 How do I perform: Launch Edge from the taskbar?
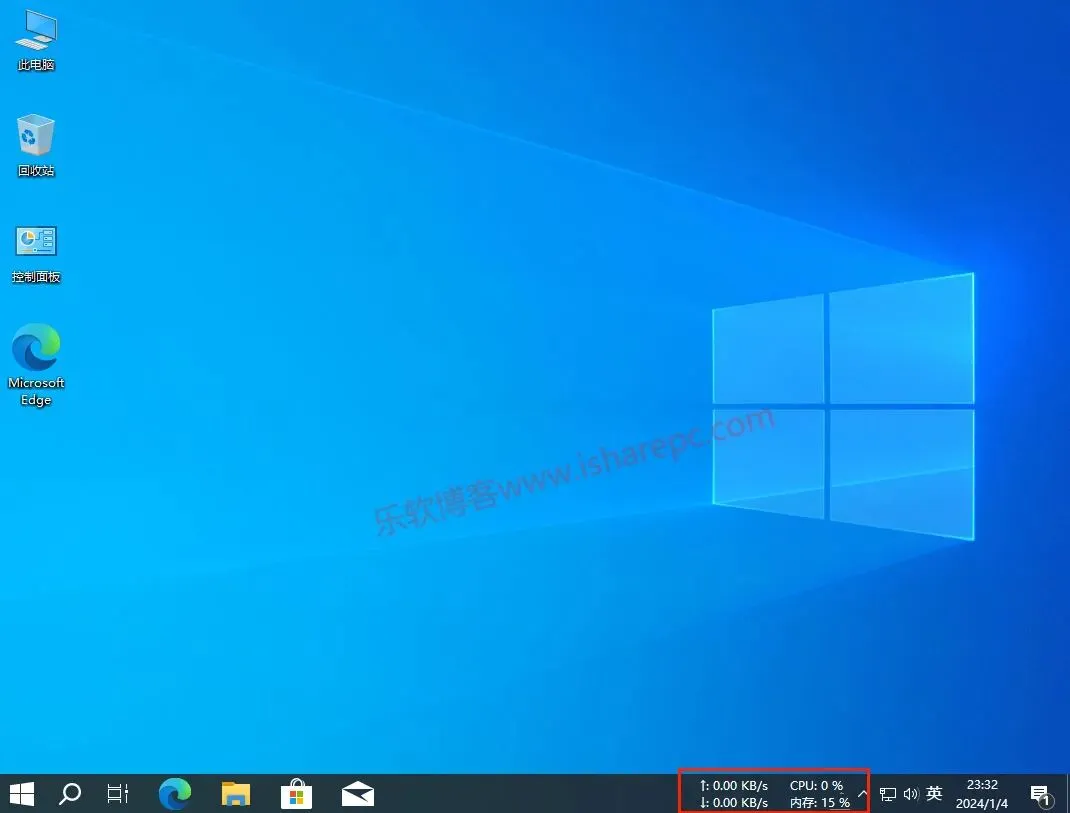tap(175, 794)
